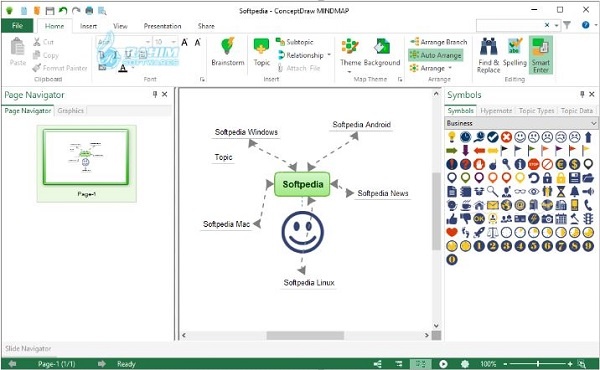Start presentation play button in status bar
Viewport: 600px width, 370px height.
443,364
